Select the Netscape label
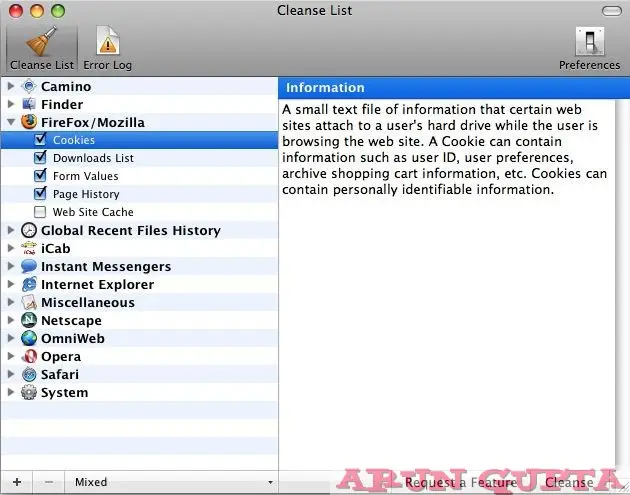Viewport: 630px width, 495px height. click(x=71, y=321)
